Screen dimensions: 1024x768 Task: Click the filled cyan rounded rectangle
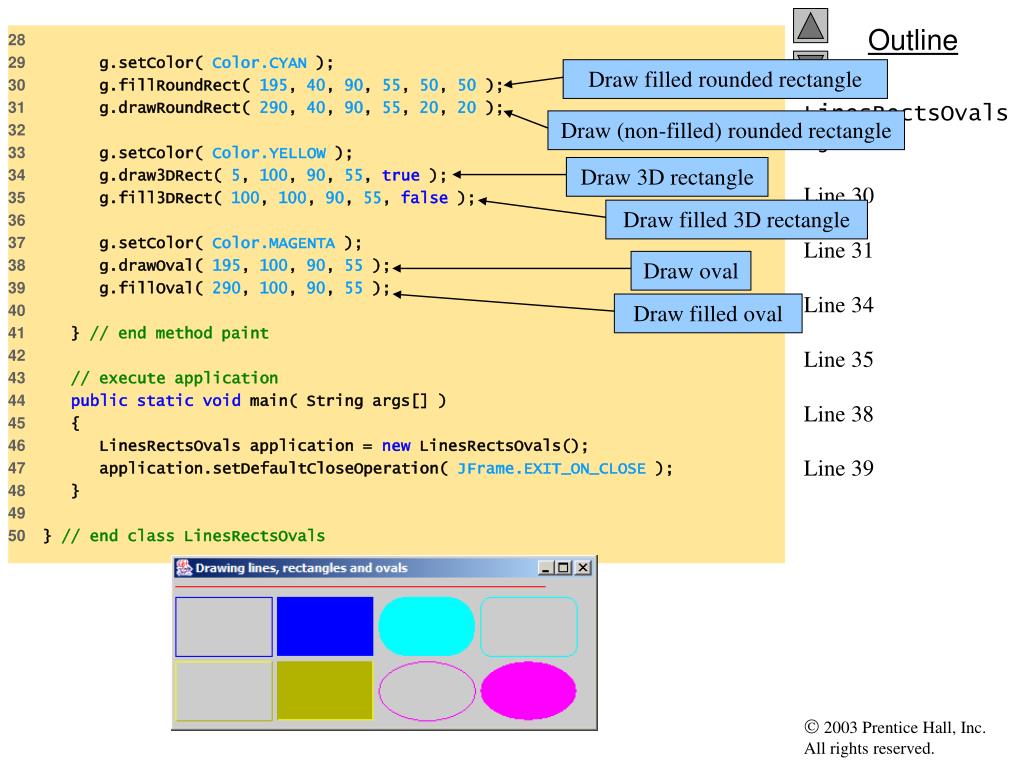click(426, 626)
